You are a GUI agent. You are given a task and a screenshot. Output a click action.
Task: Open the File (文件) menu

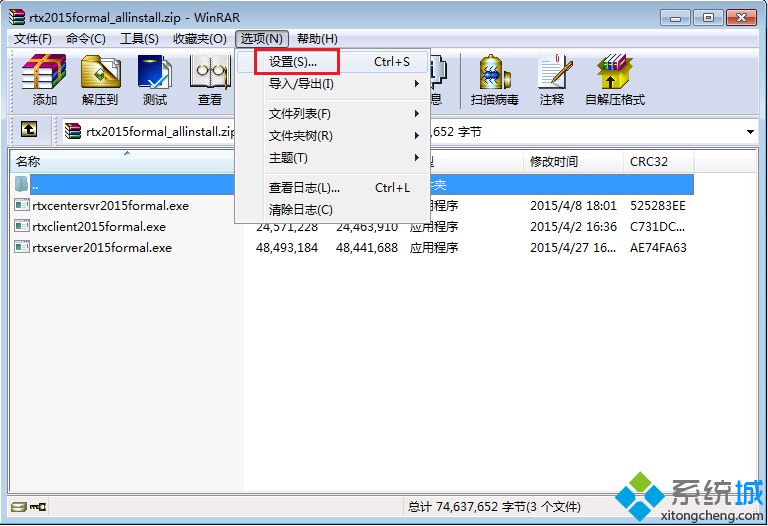[33, 39]
